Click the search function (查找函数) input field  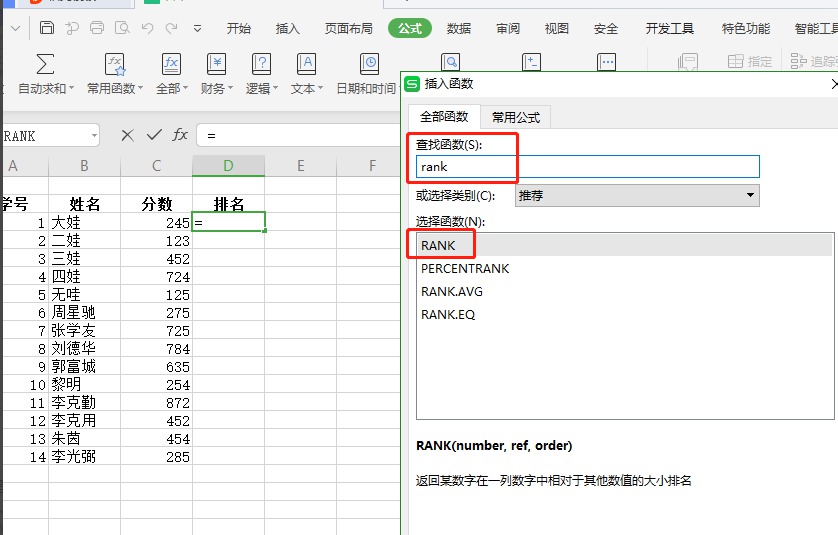[x=587, y=167]
